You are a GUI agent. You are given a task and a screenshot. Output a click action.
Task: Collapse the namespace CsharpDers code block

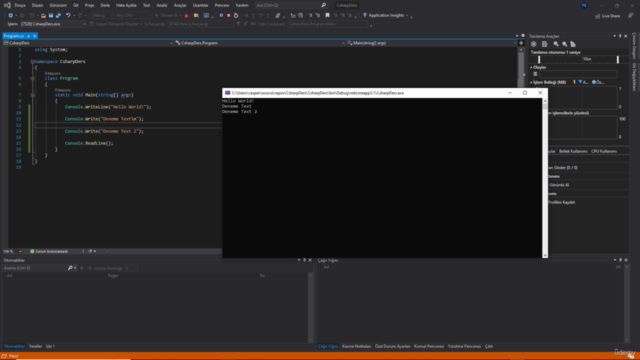point(33,62)
